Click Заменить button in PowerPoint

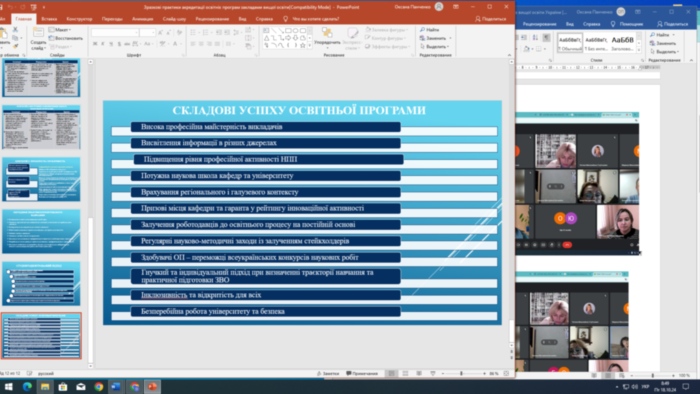435,38
